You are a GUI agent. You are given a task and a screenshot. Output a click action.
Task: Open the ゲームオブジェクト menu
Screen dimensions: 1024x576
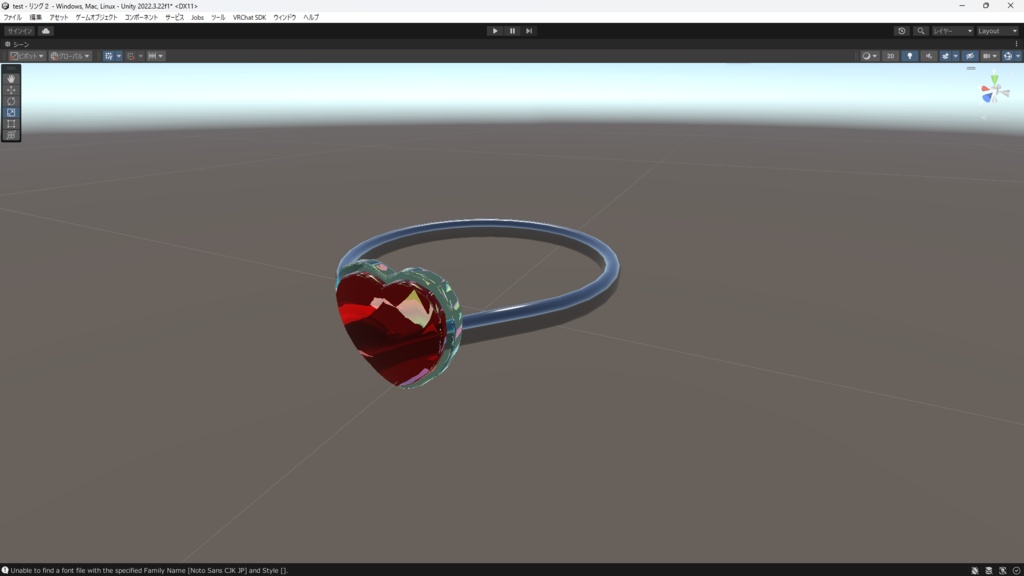point(96,18)
